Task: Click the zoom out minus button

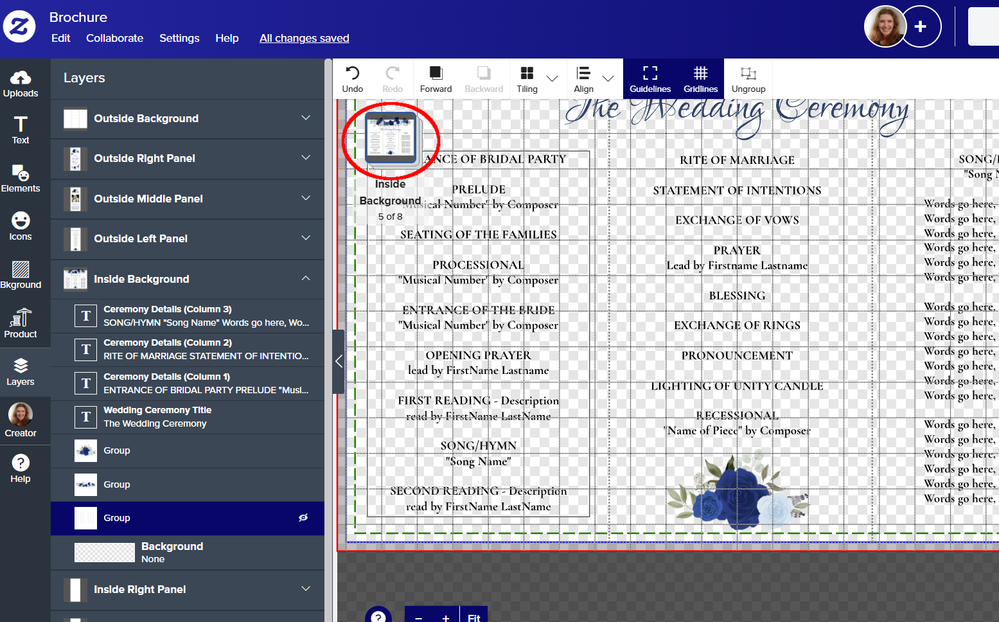Action: click(x=418, y=617)
